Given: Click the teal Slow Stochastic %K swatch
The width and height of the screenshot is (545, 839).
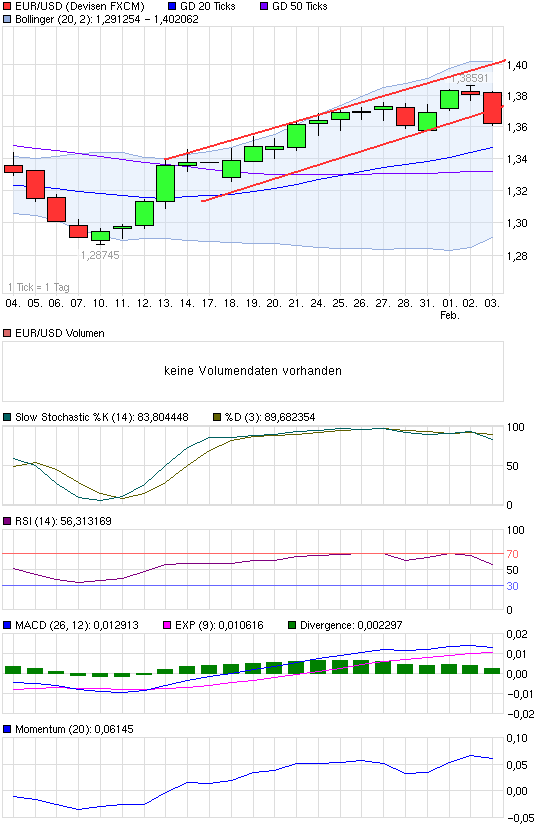Looking at the screenshot, I should [7, 417].
